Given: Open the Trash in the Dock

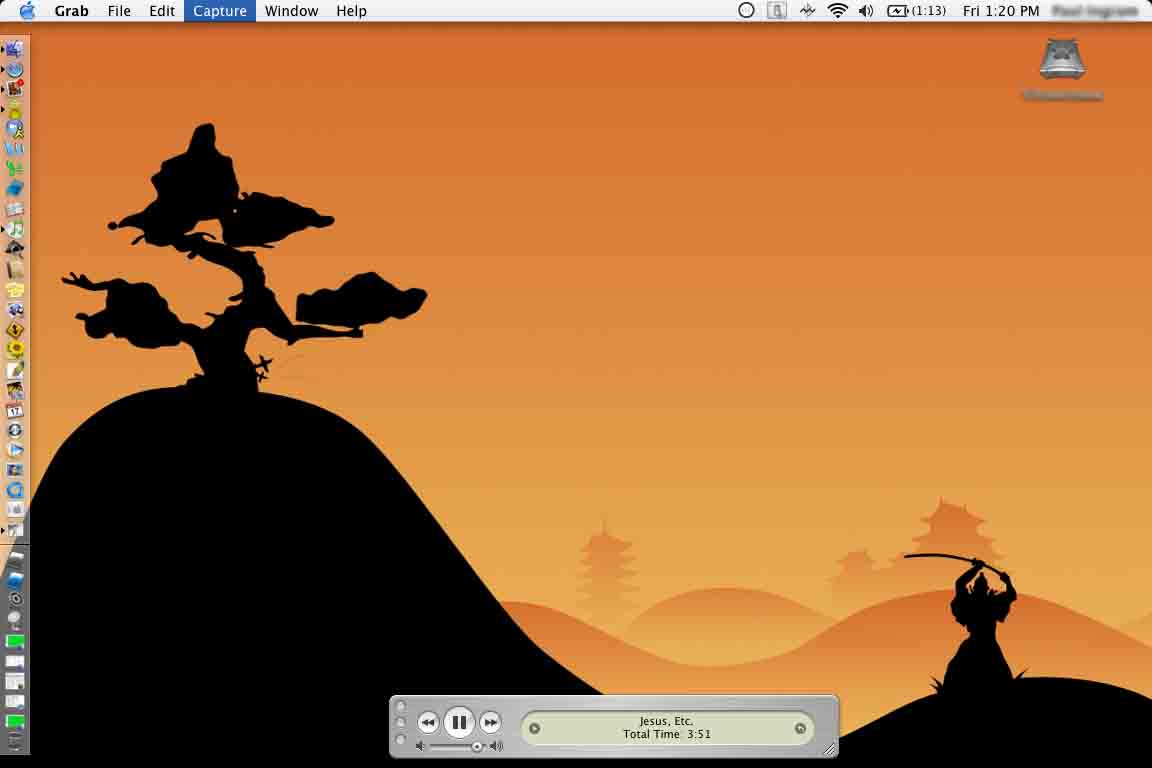Looking at the screenshot, I should coord(15,741).
